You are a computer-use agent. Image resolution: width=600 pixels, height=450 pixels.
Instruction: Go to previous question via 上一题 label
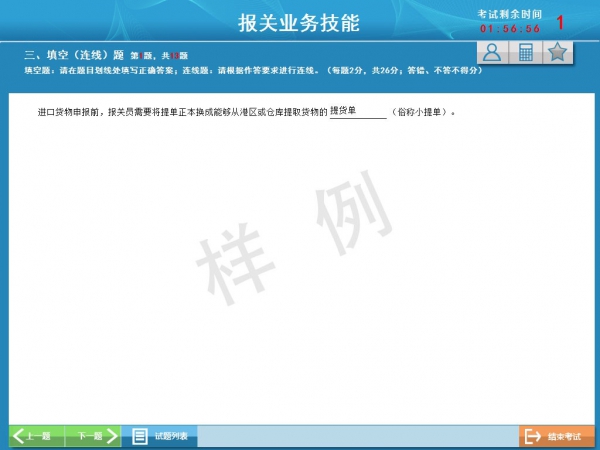38,436
